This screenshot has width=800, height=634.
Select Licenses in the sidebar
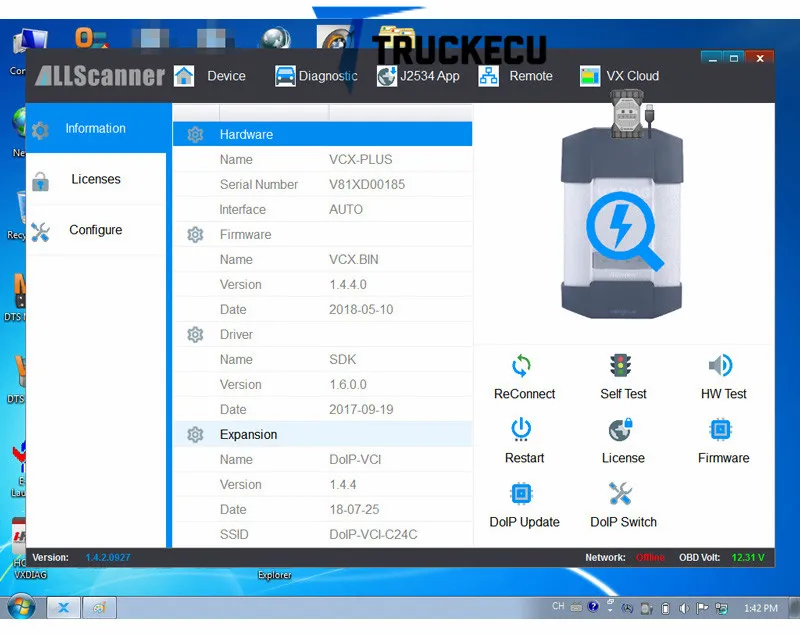pyautogui.click(x=96, y=179)
